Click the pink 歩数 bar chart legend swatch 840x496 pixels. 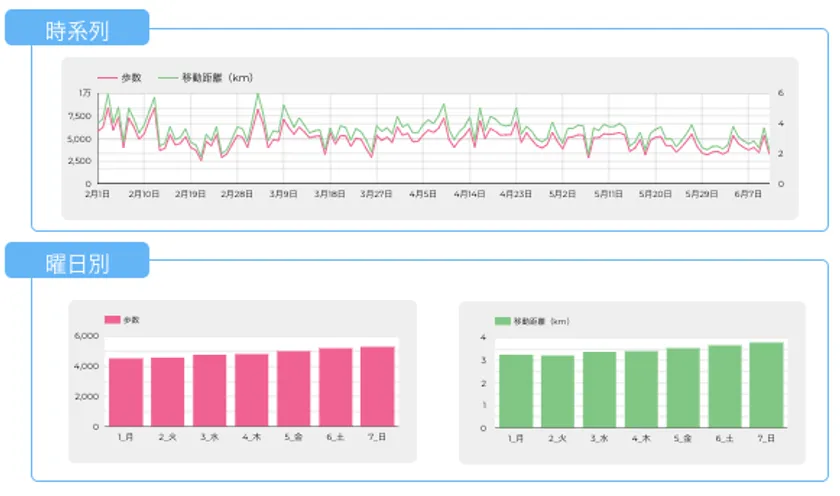click(112, 320)
